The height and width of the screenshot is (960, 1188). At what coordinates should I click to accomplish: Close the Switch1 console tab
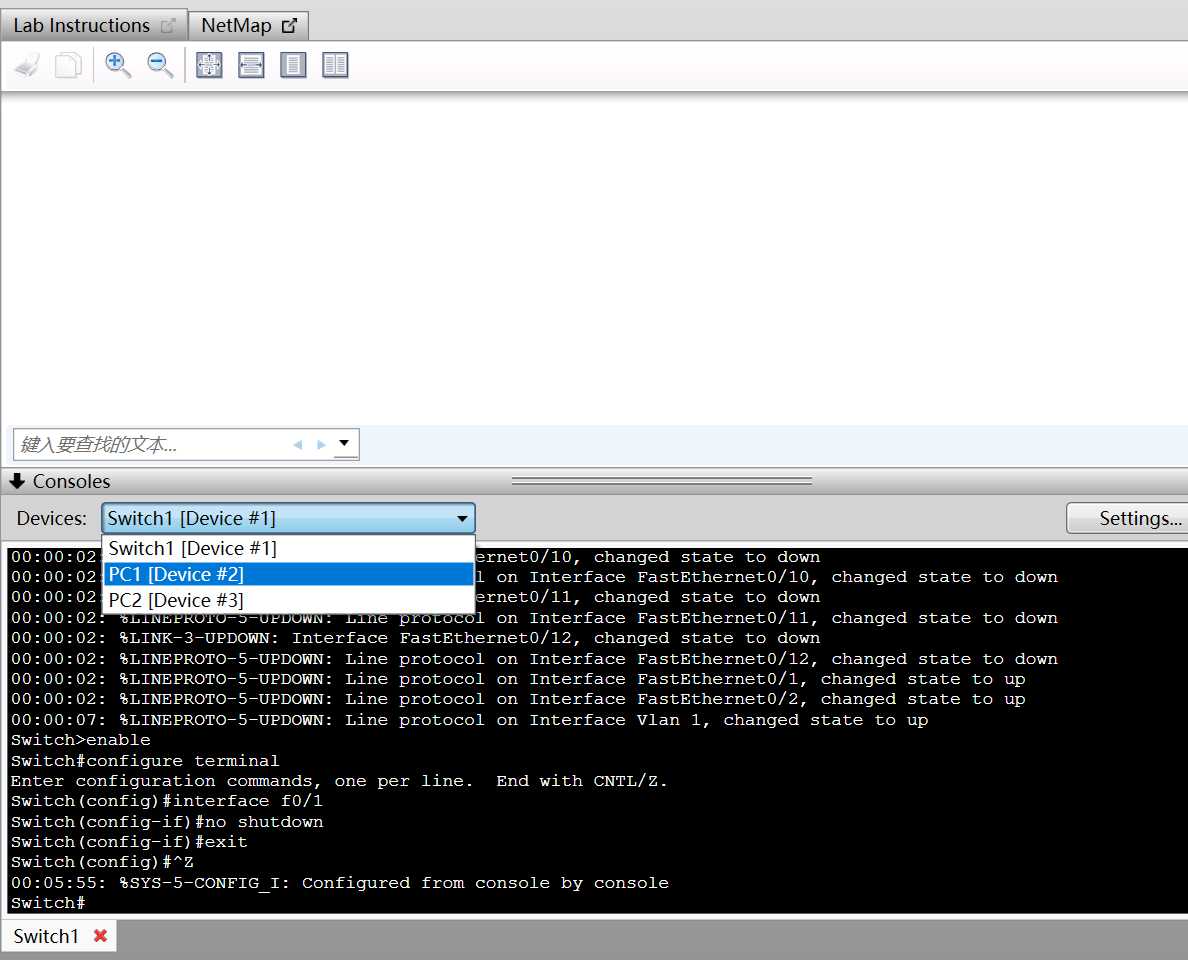point(100,936)
